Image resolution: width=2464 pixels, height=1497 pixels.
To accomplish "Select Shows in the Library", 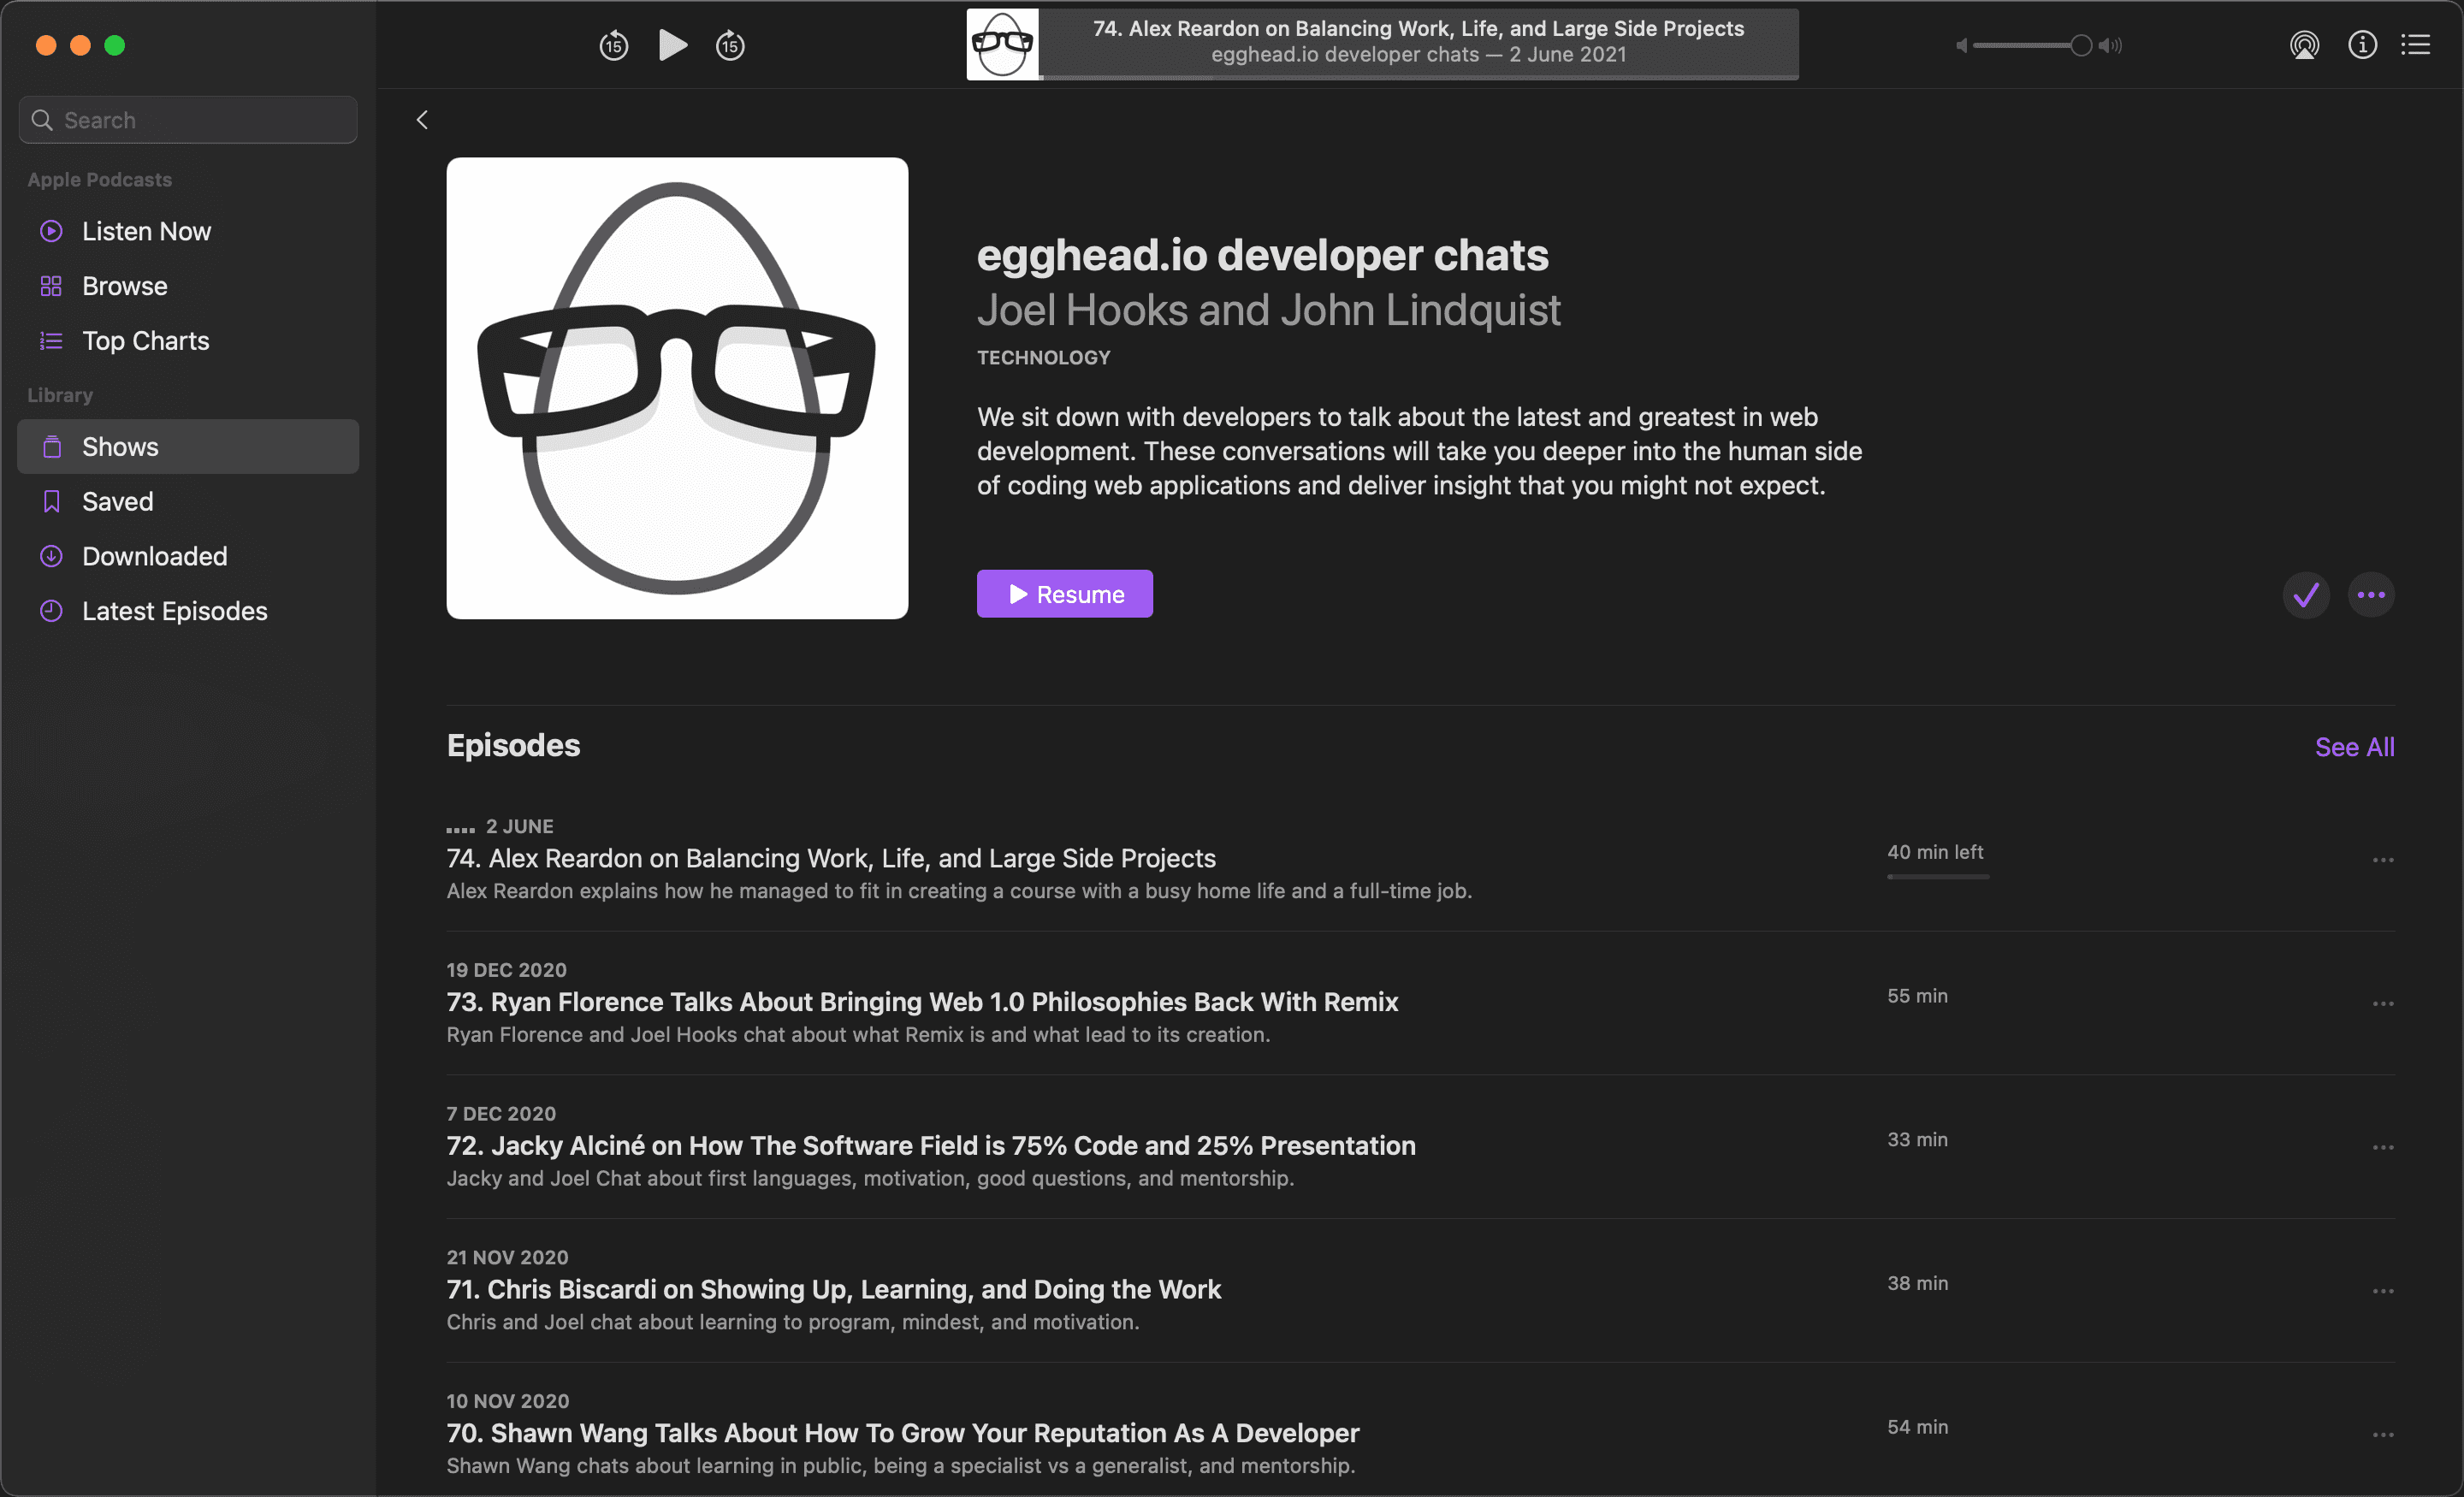I will pos(188,447).
